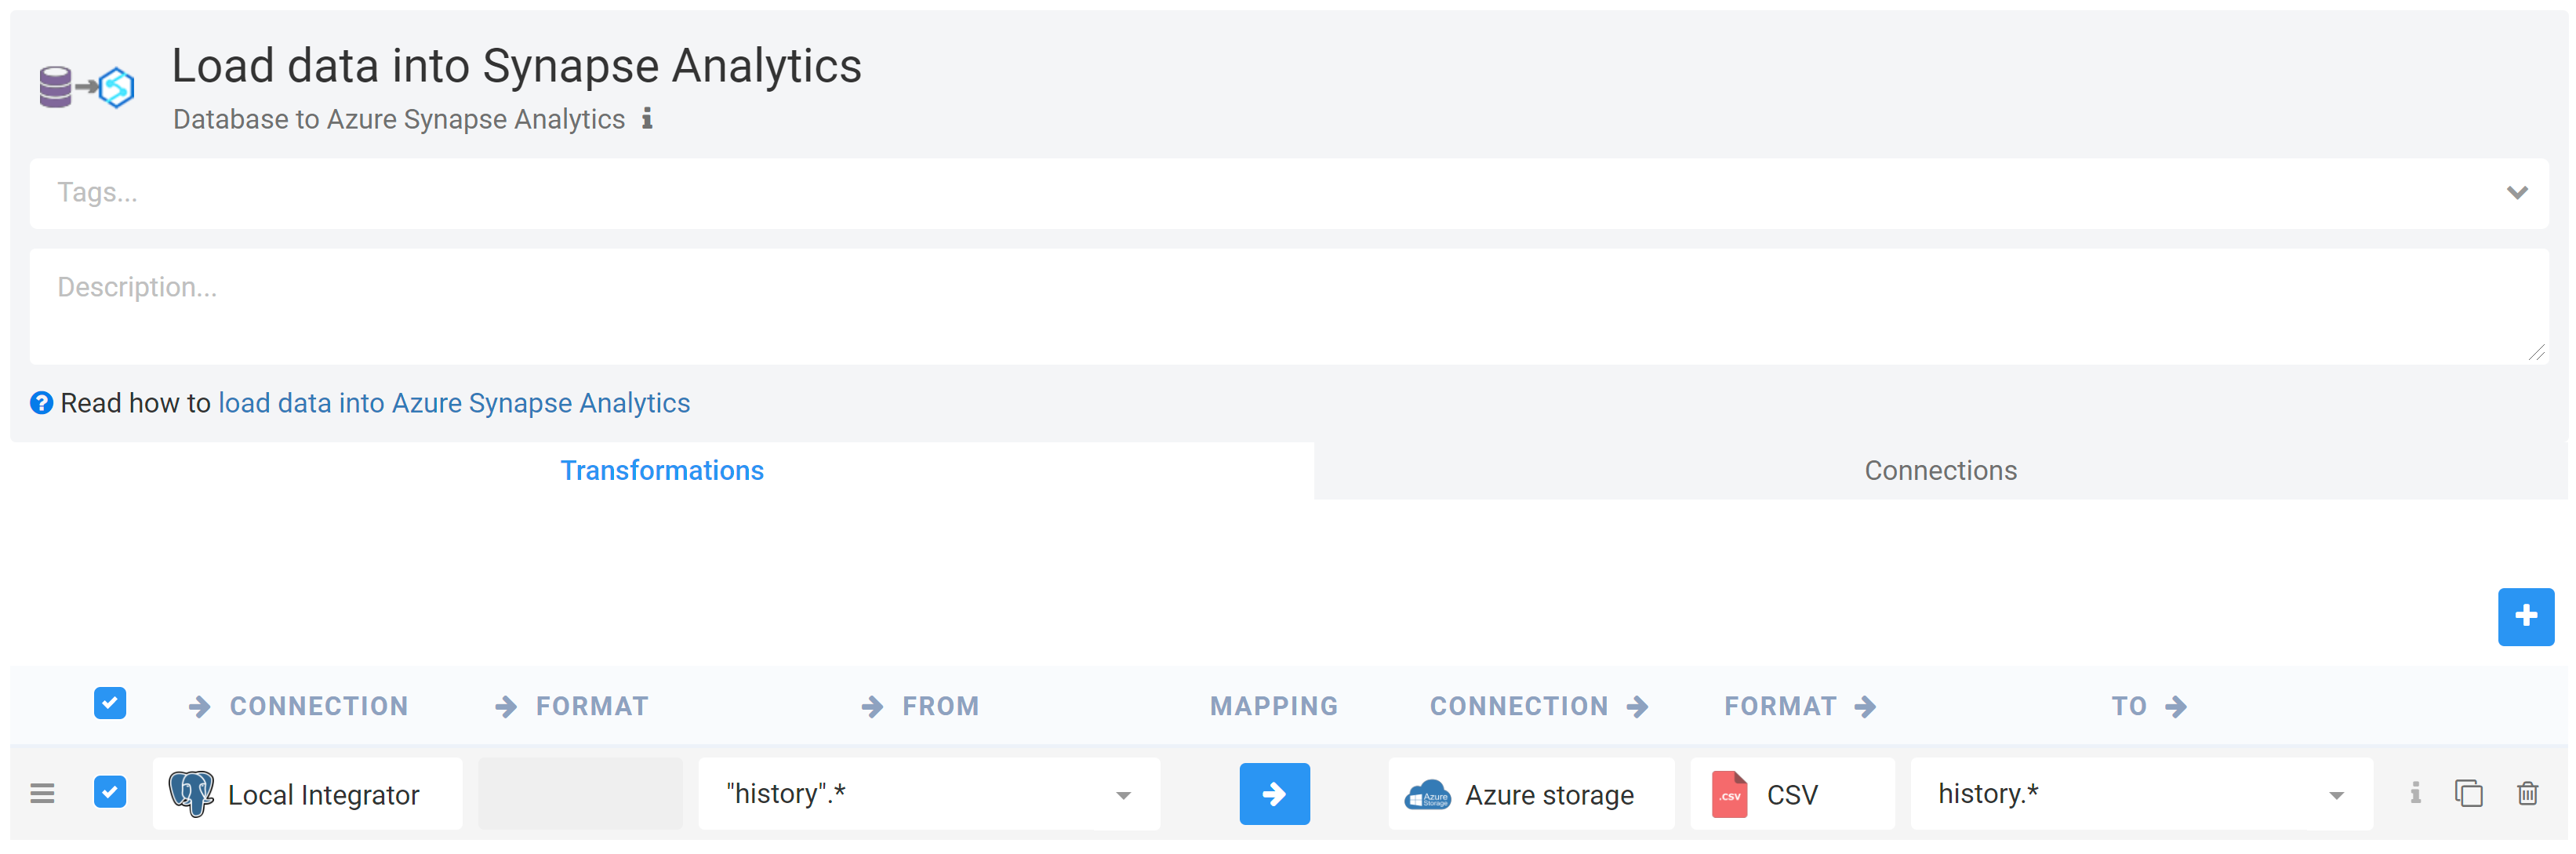Add a new transformation with plus button

pos(2524,617)
